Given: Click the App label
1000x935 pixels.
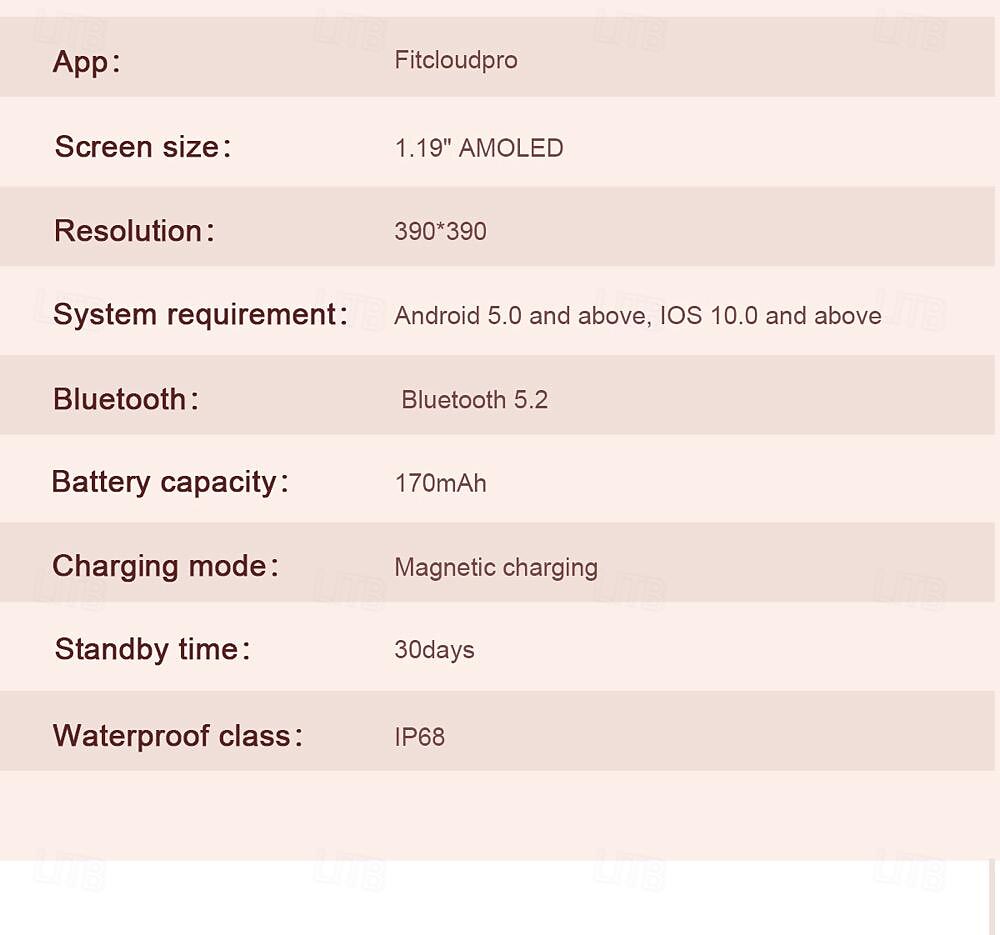Looking at the screenshot, I should [86, 63].
